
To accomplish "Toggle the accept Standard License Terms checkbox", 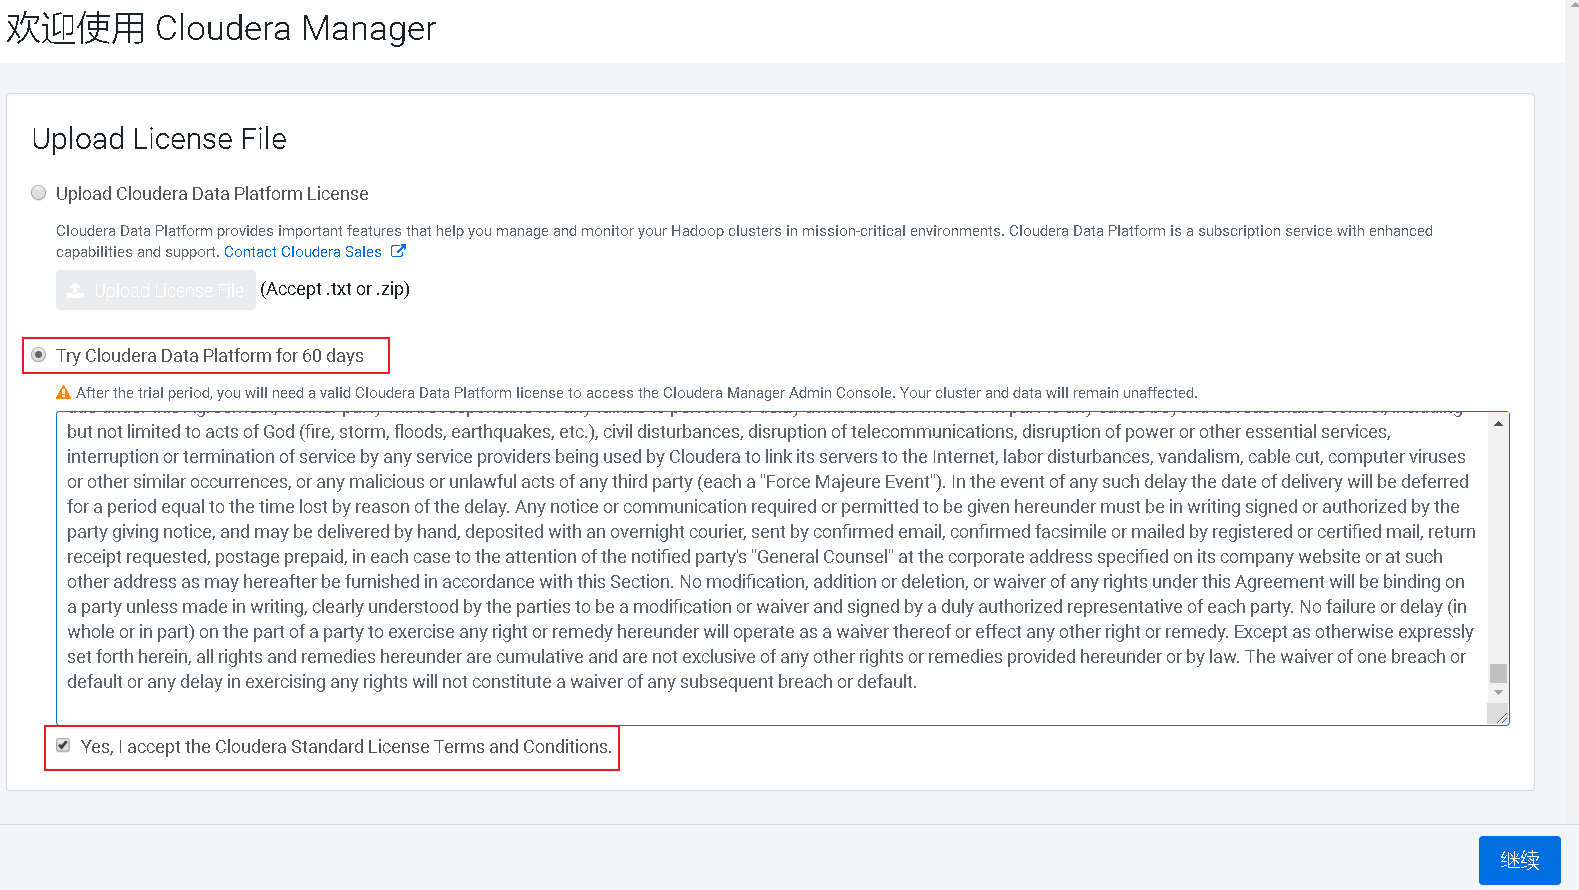I will (63, 746).
